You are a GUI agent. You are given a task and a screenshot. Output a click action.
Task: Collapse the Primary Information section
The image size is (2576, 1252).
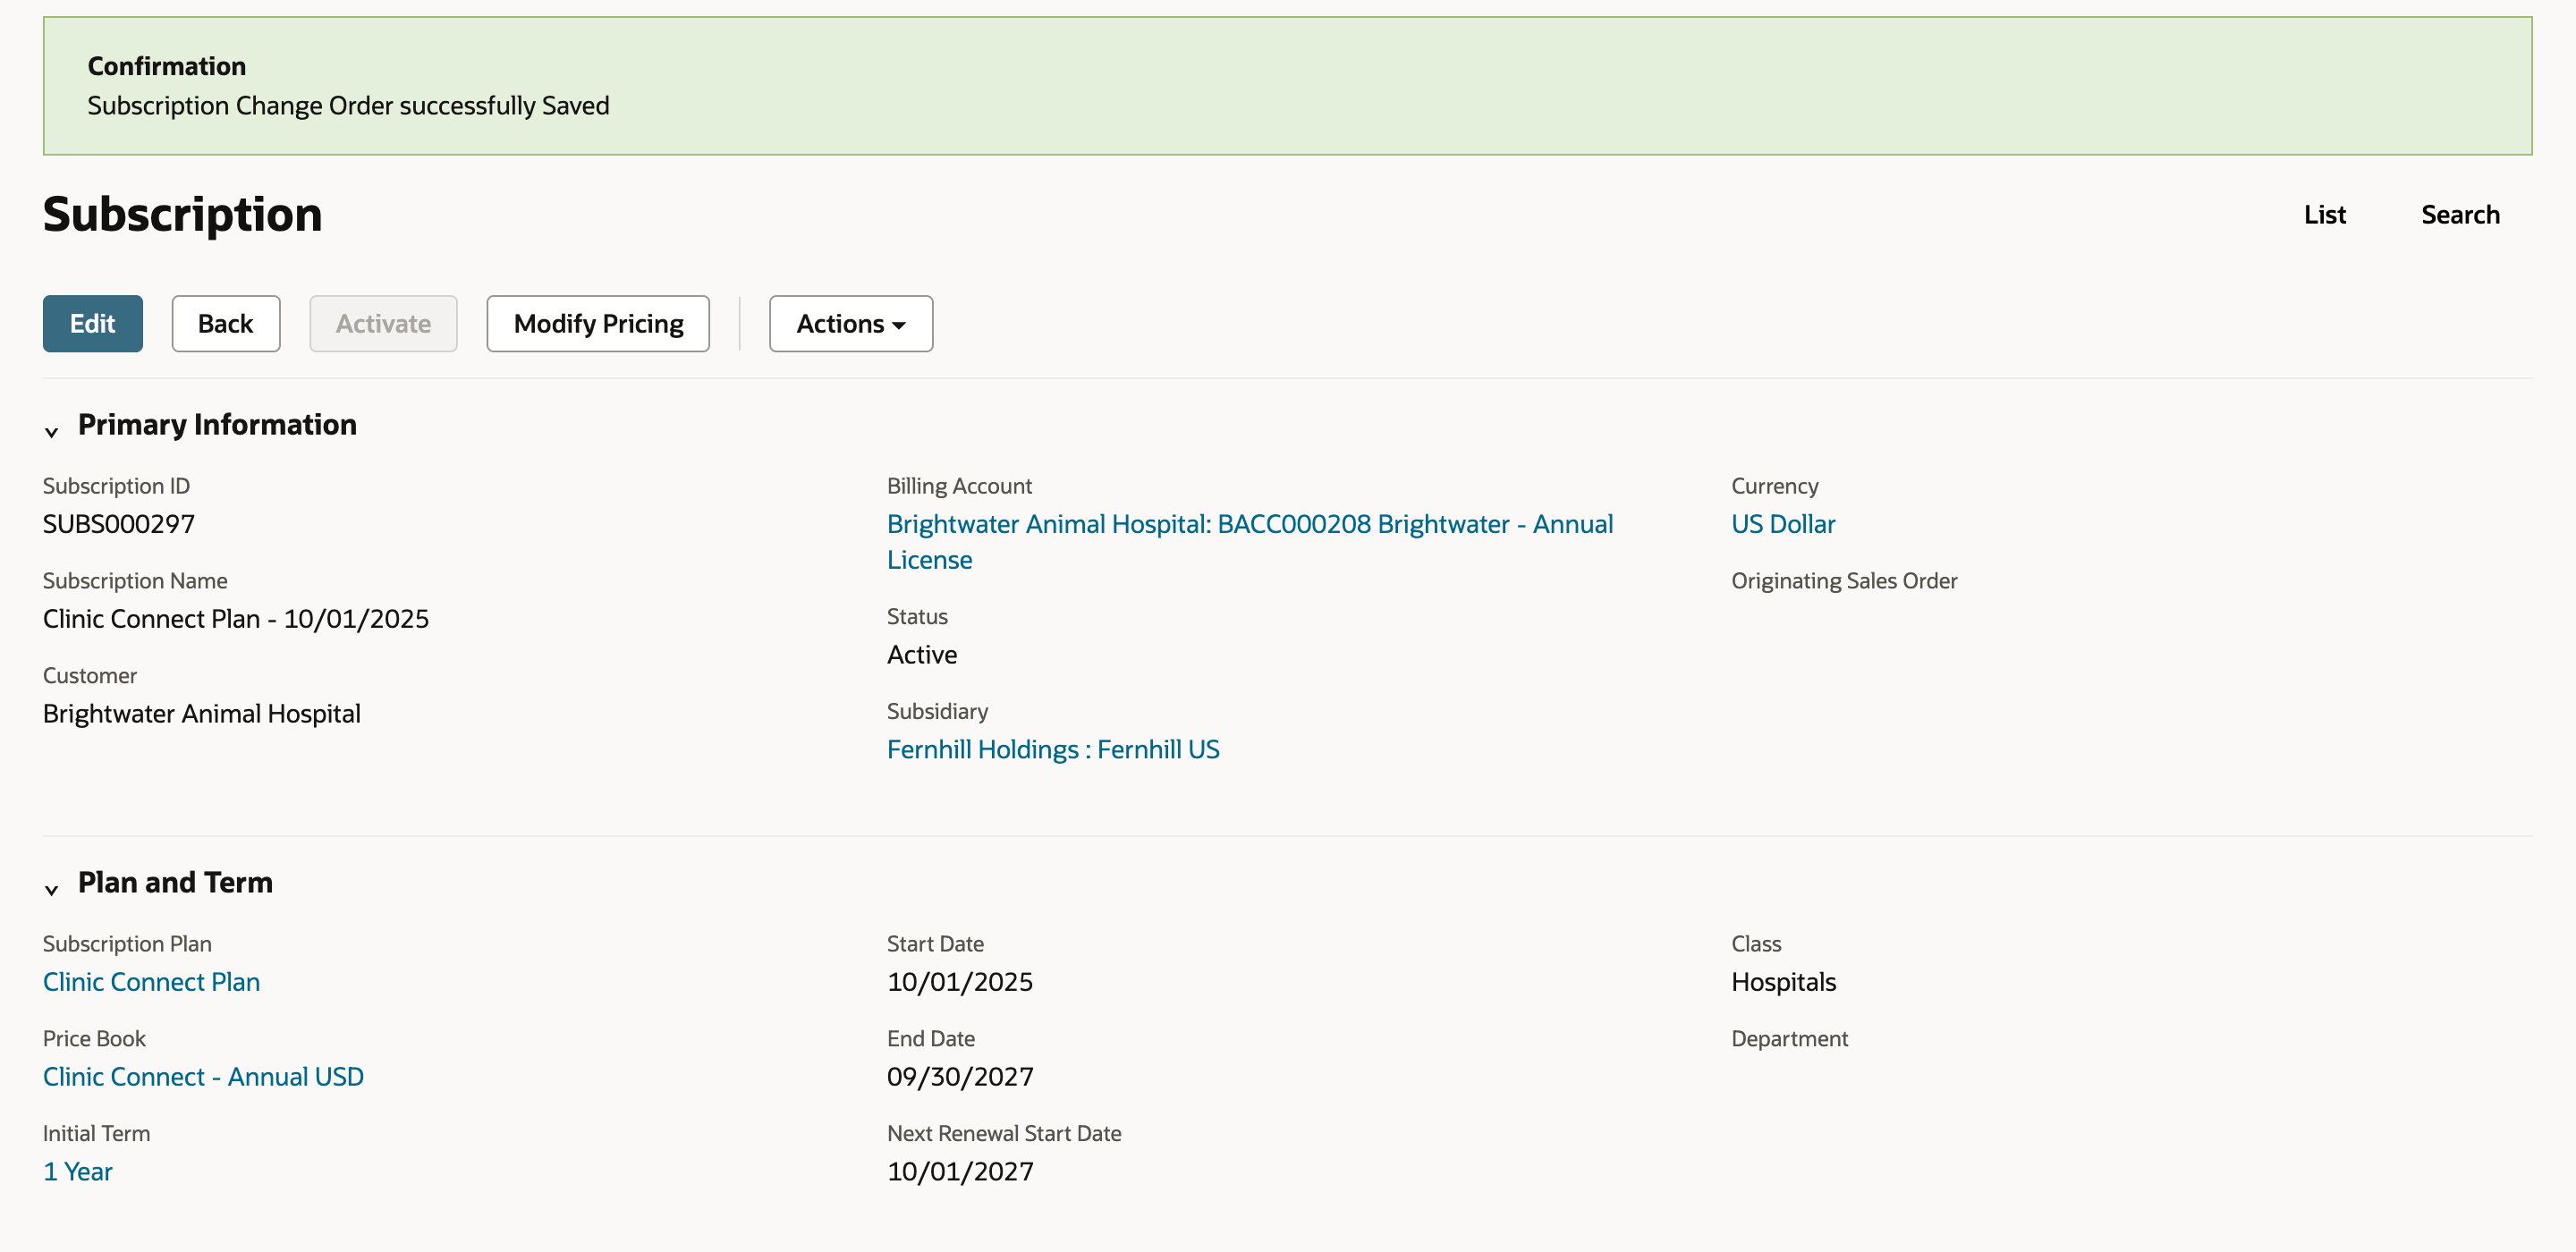point(52,431)
